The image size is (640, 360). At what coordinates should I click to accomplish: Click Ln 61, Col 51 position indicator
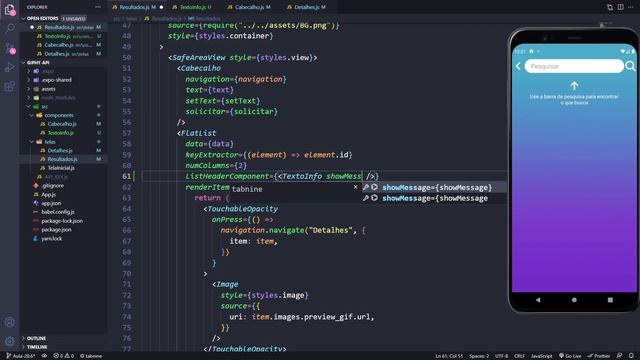tap(449, 356)
